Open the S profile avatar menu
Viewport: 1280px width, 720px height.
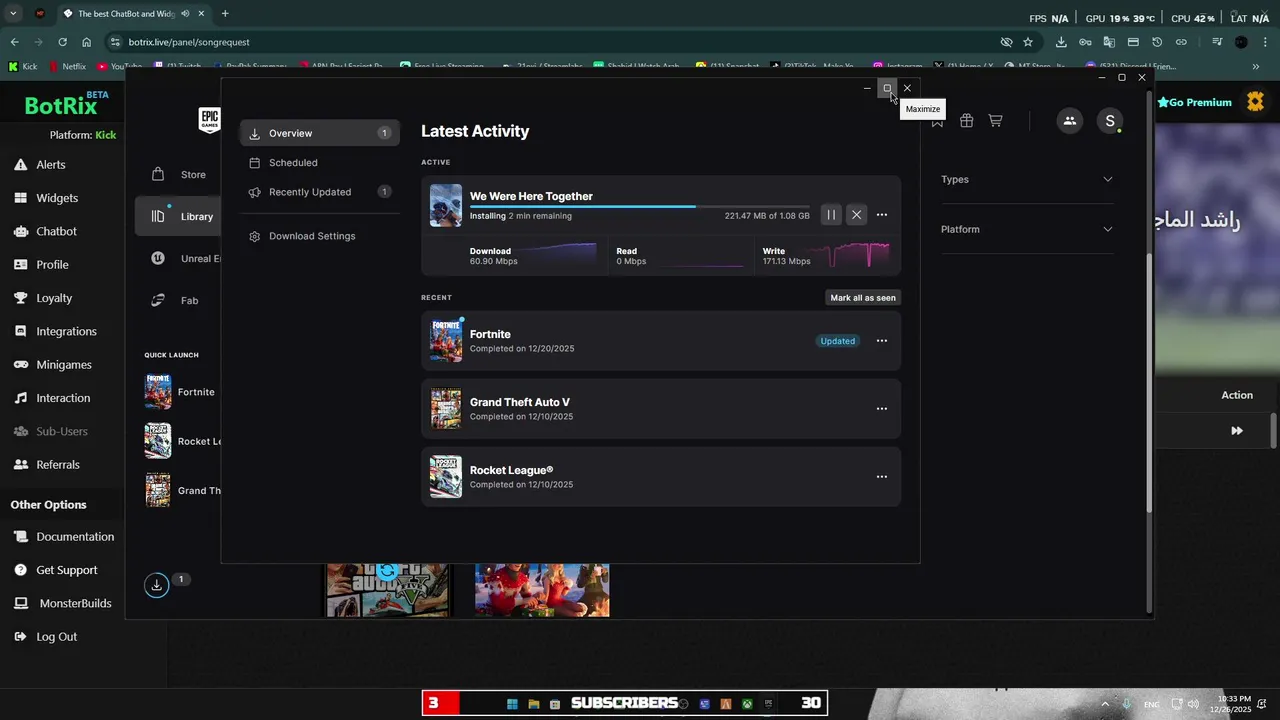1109,121
